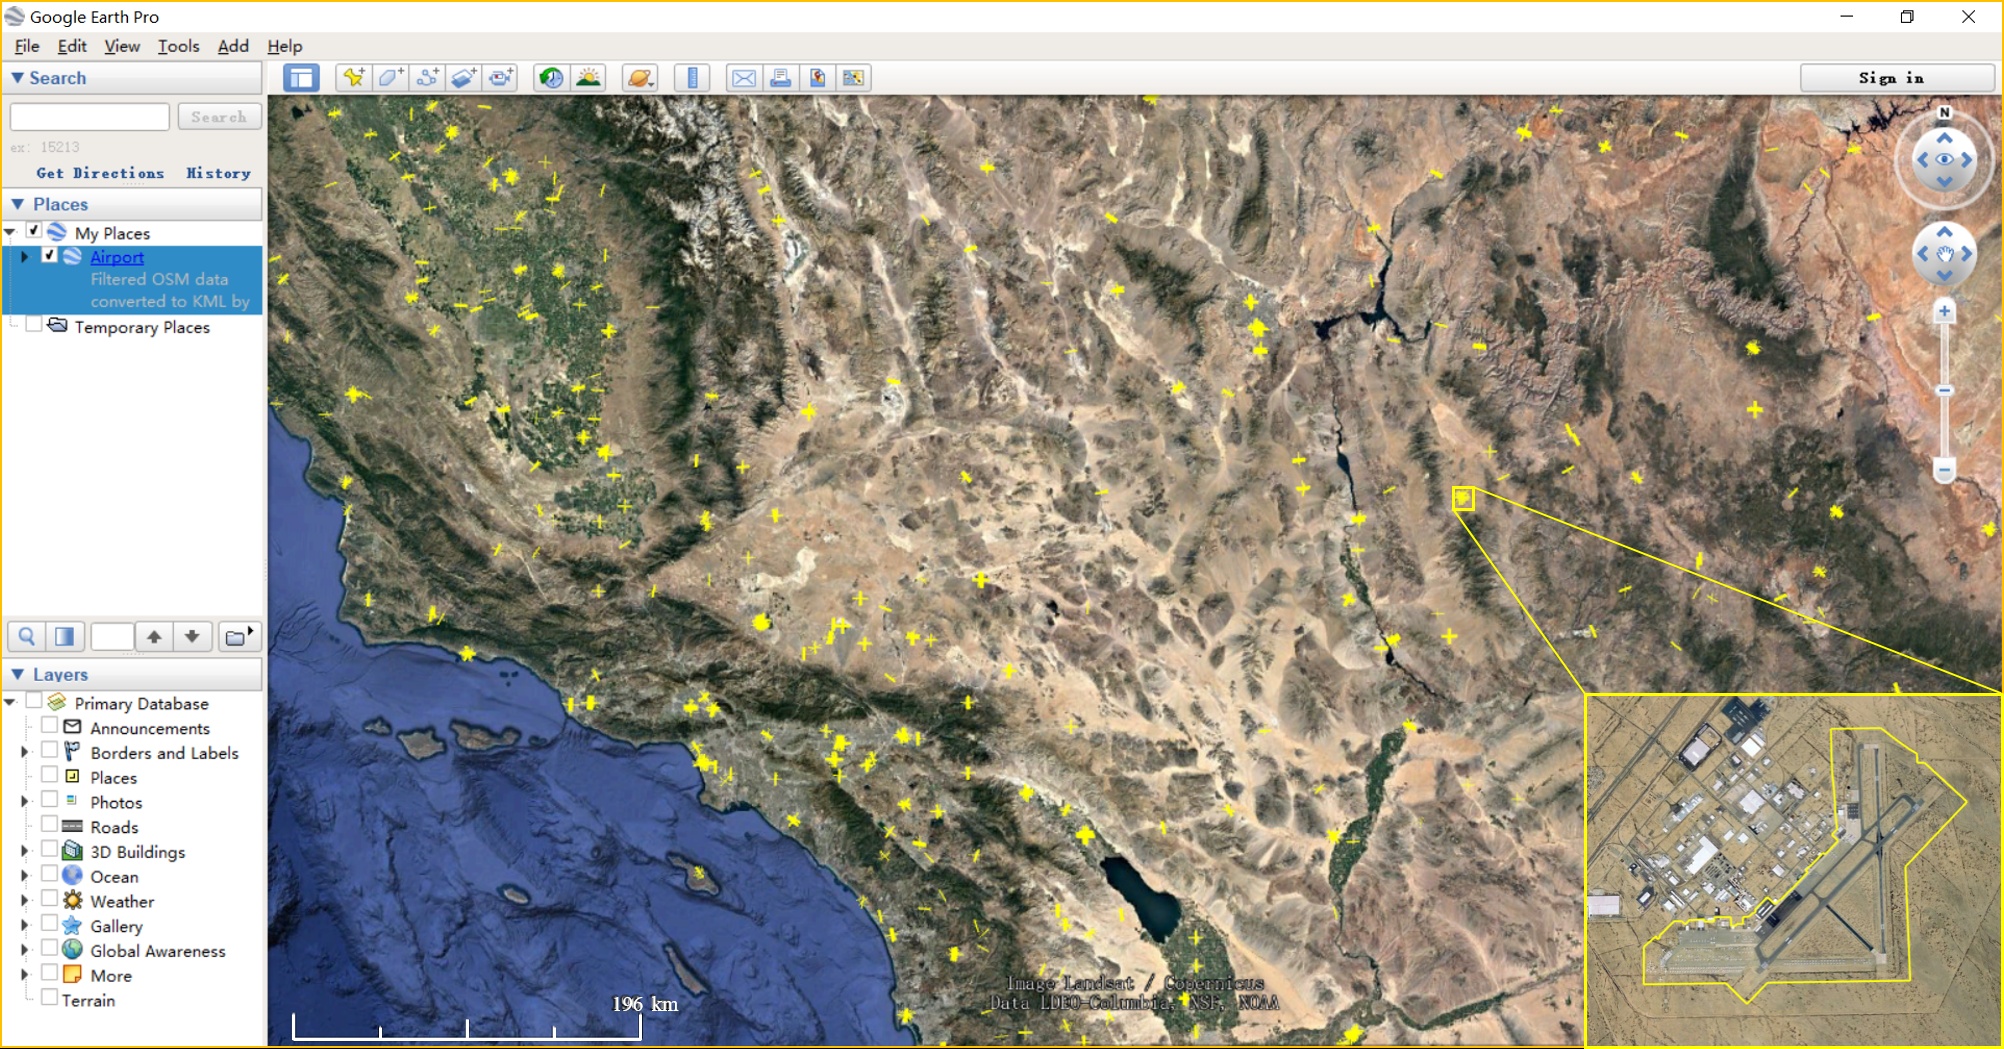Show ruler measurement tool
This screenshot has height=1049, width=2004.
click(692, 78)
